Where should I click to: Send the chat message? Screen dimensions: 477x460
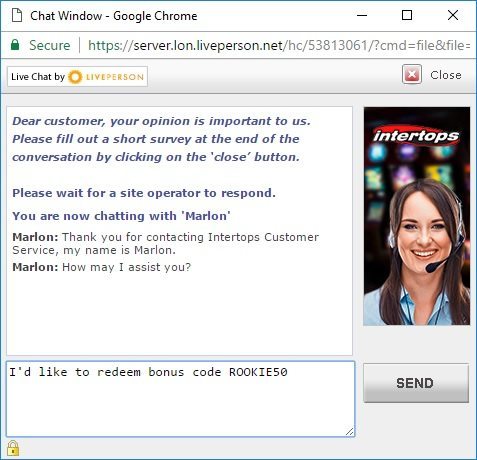point(416,383)
